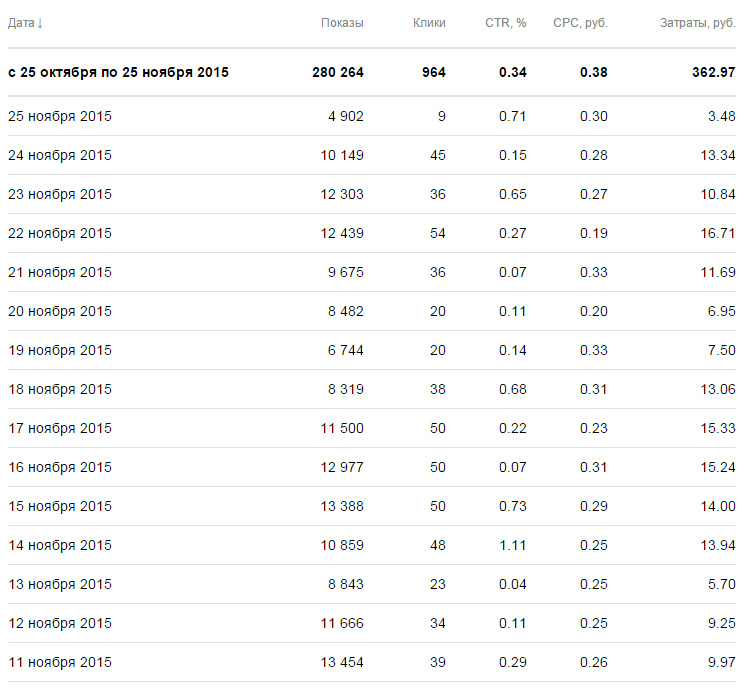Screen dimensions: 755x696
Task: Click total clicks value 964
Action: 433,72
